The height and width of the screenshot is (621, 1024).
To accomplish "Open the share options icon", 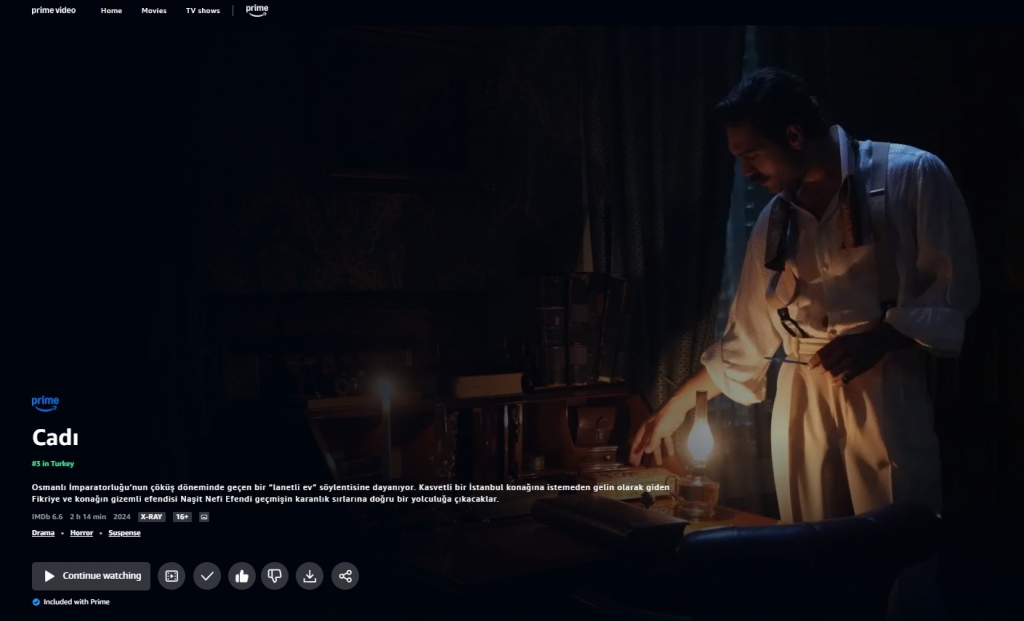I will (344, 576).
